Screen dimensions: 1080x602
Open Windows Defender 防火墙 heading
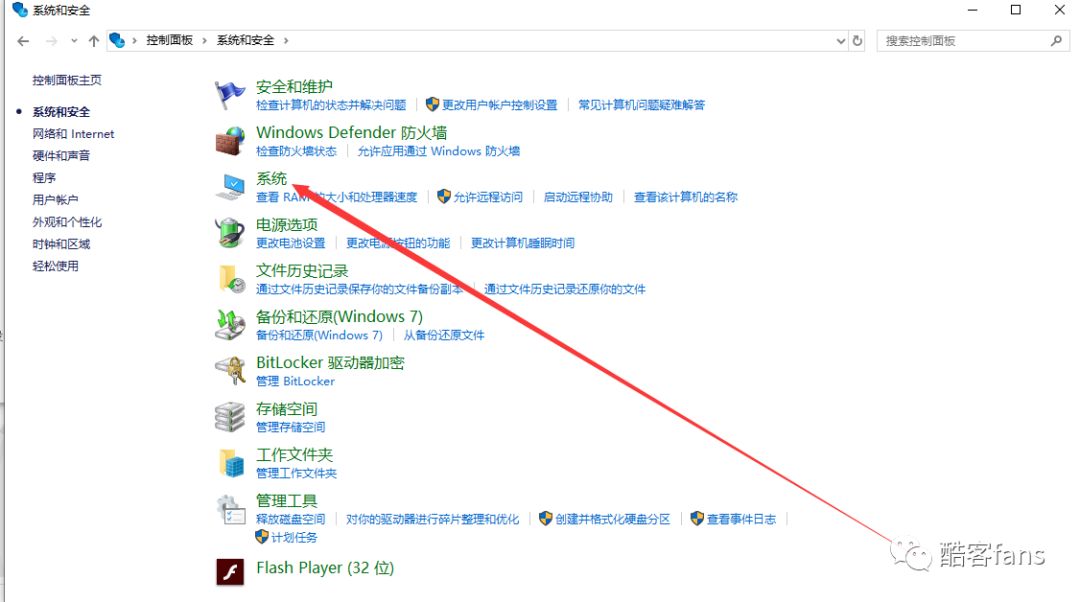[x=351, y=132]
